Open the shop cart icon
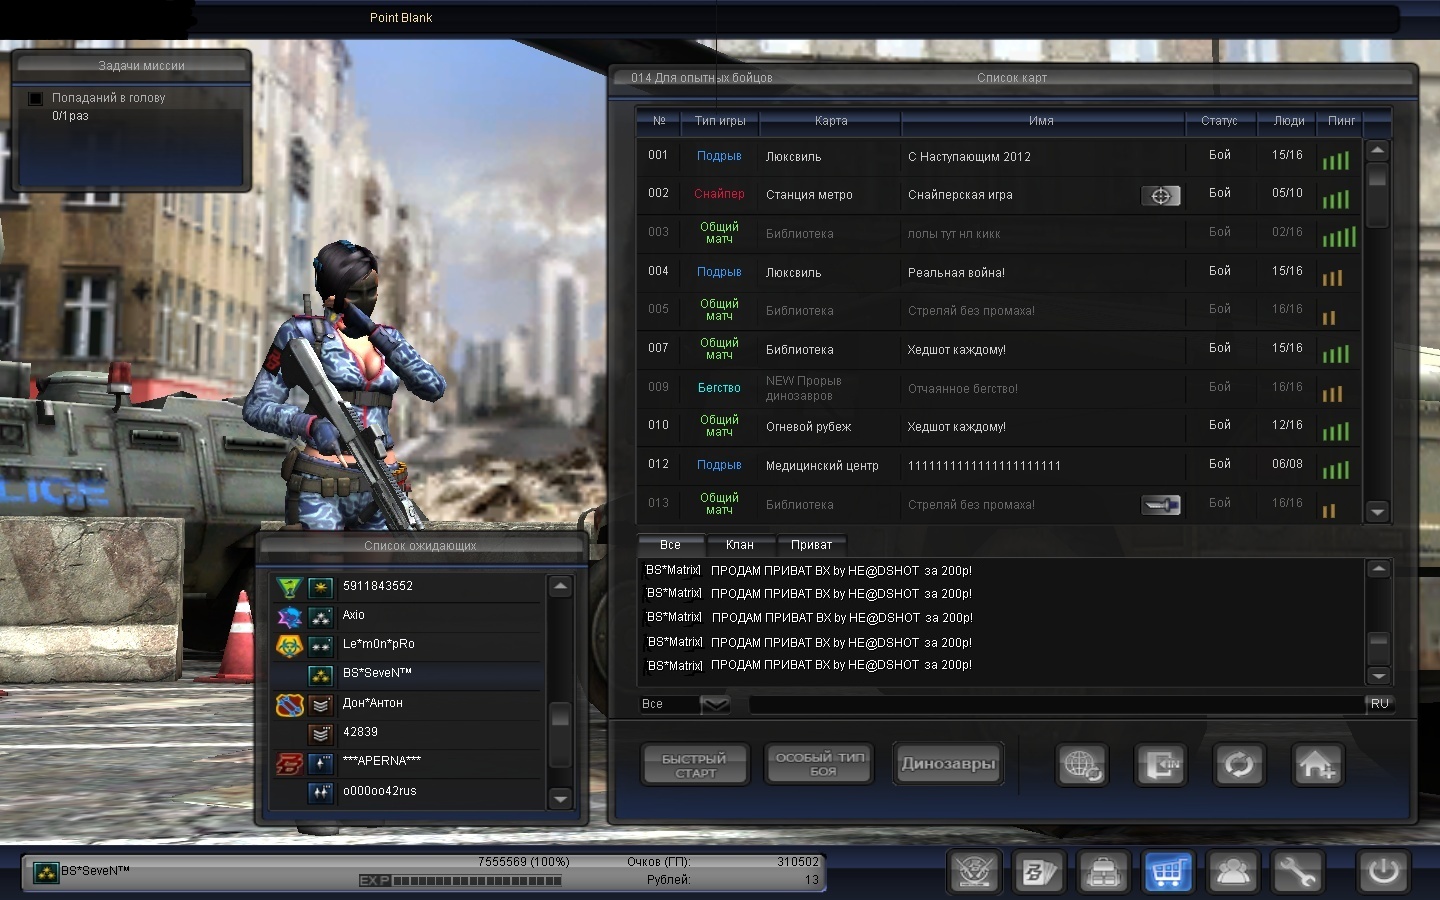 click(1168, 872)
